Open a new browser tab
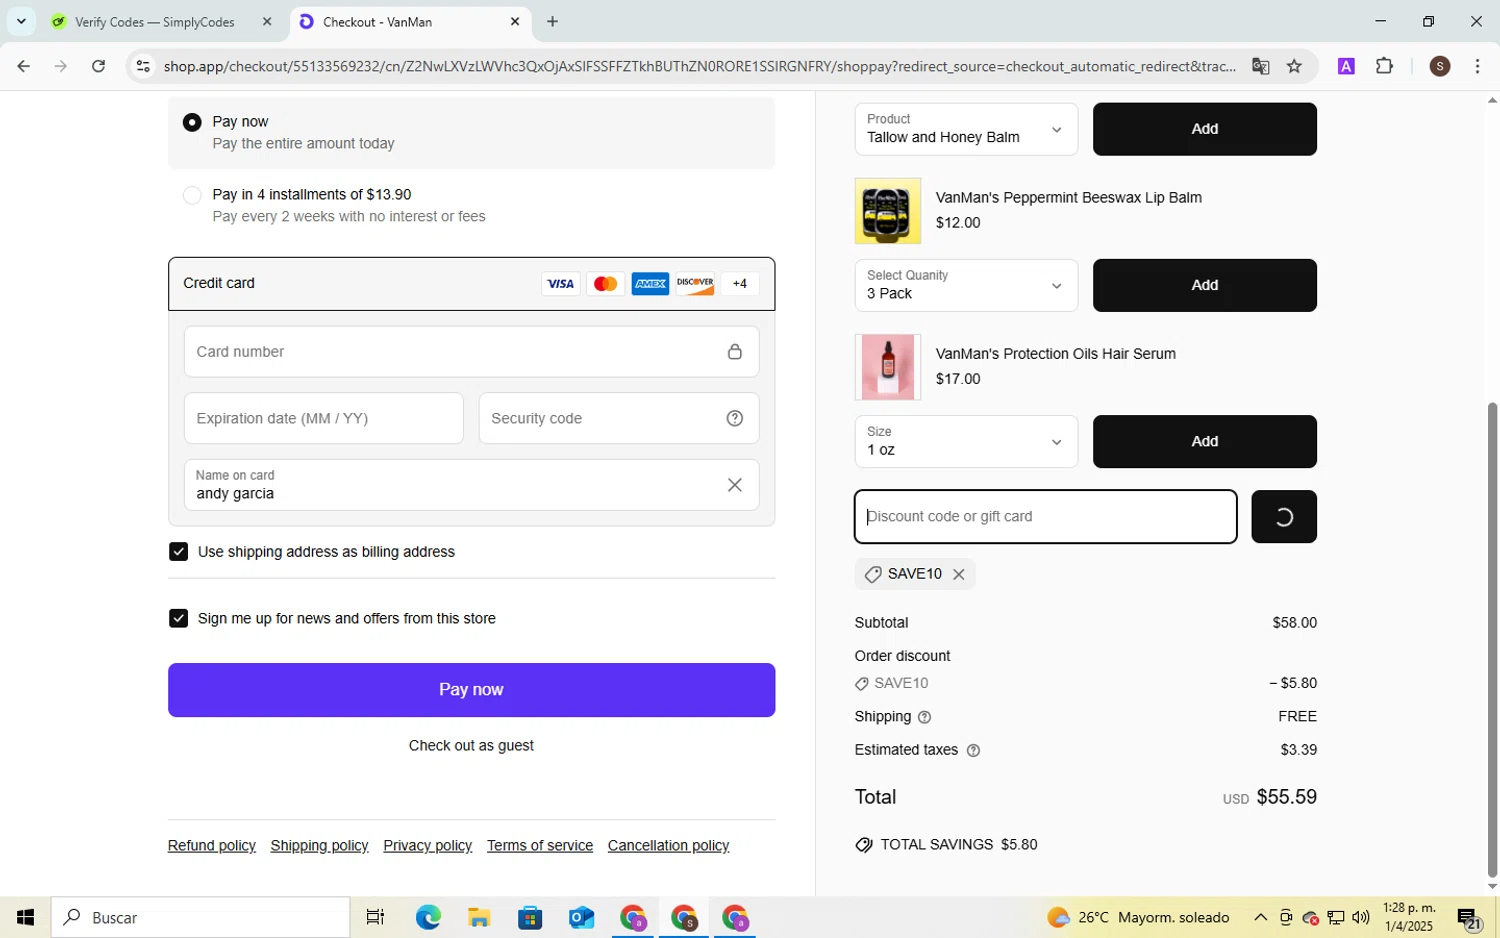The height and width of the screenshot is (938, 1500). [x=552, y=22]
